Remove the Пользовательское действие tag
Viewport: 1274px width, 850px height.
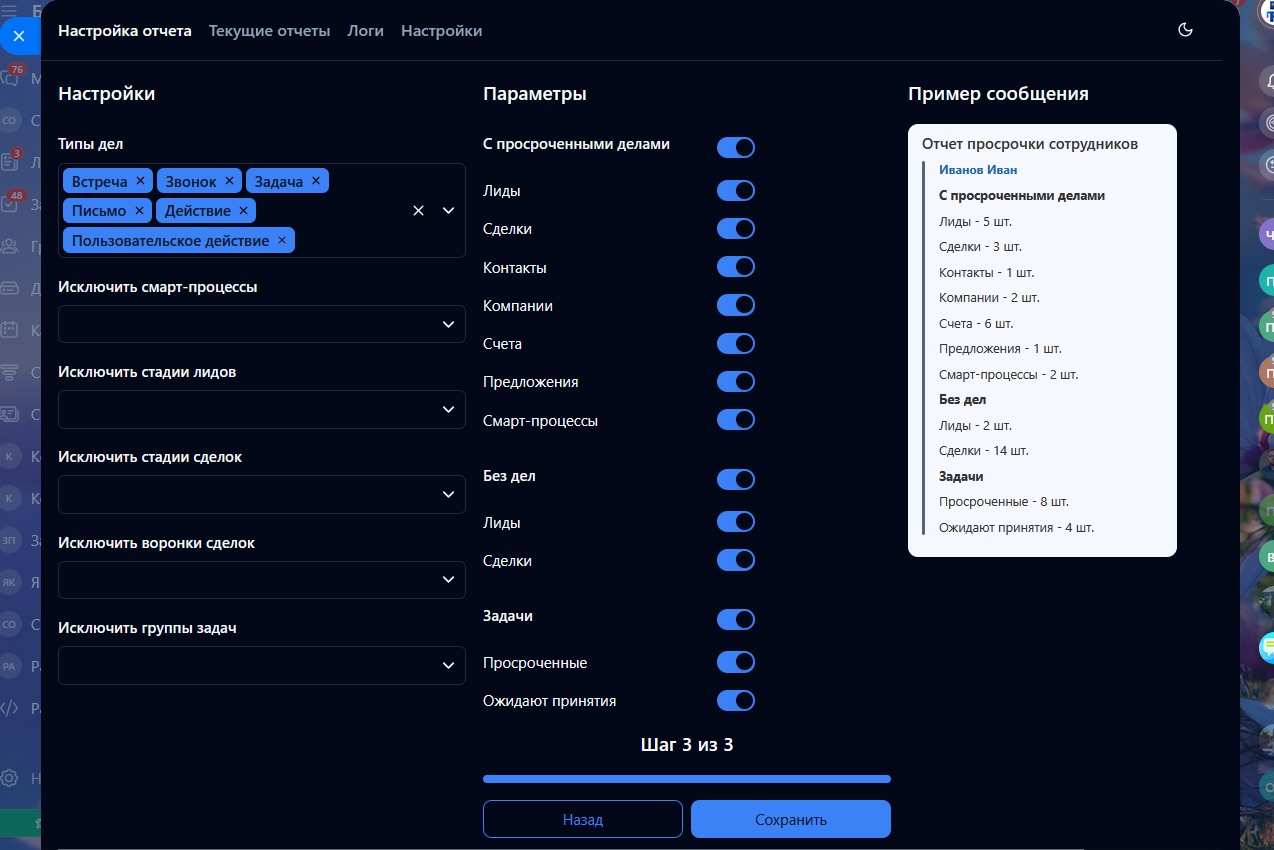[282, 241]
